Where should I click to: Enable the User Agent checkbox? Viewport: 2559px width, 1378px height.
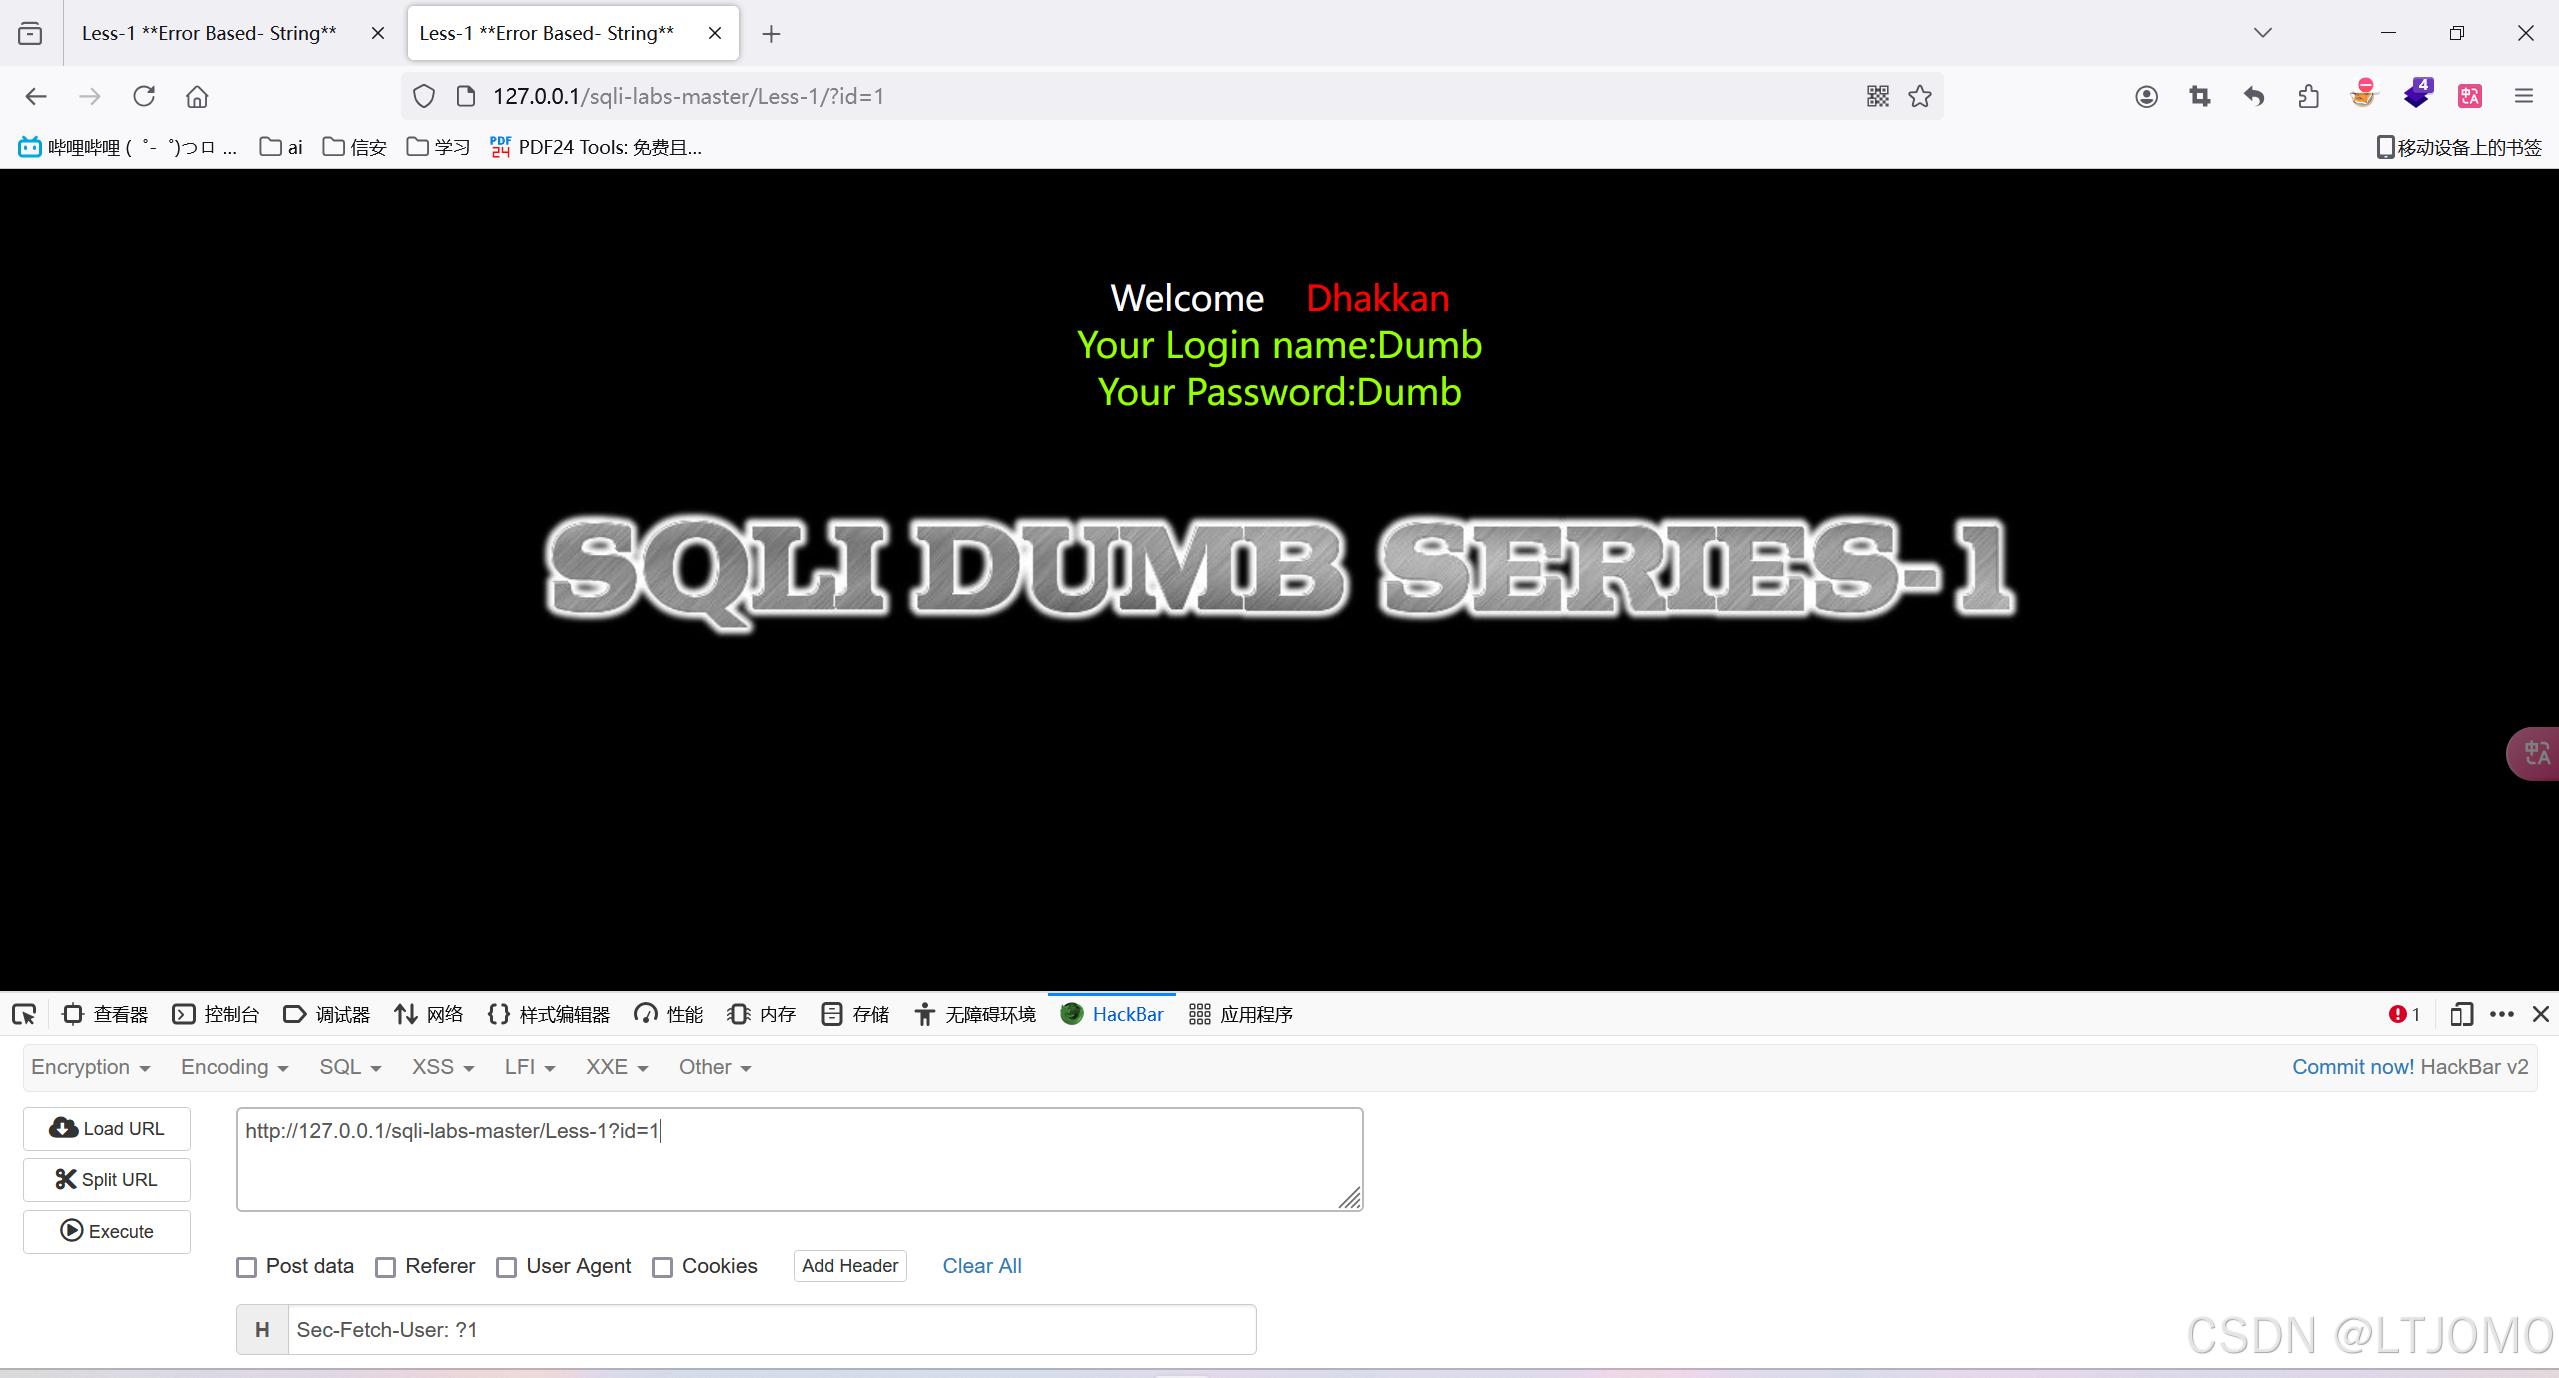507,1267
